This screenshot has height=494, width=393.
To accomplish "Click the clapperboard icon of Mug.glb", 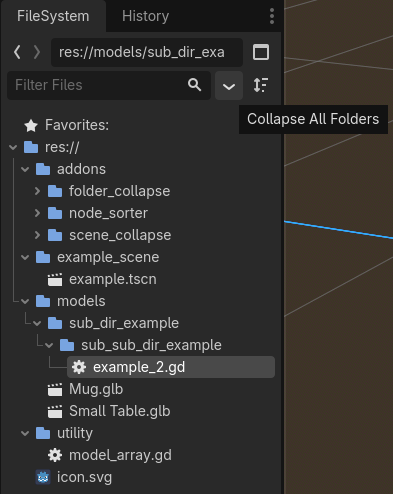I will click(55, 389).
